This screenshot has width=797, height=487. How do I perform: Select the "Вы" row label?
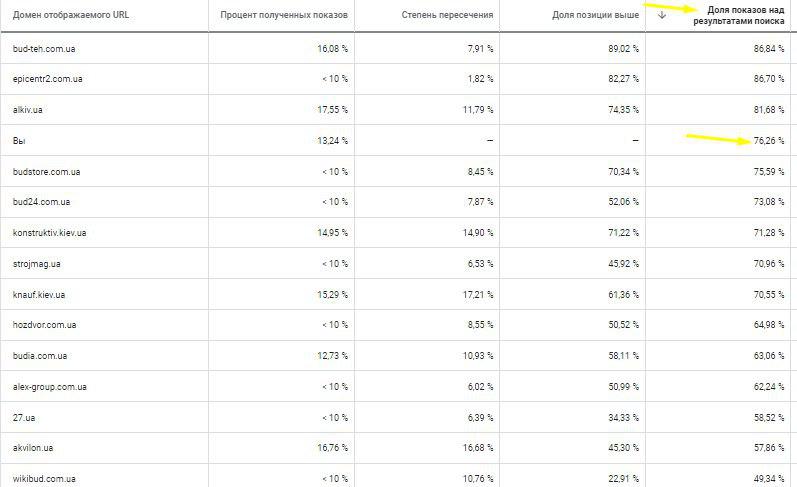(x=18, y=141)
